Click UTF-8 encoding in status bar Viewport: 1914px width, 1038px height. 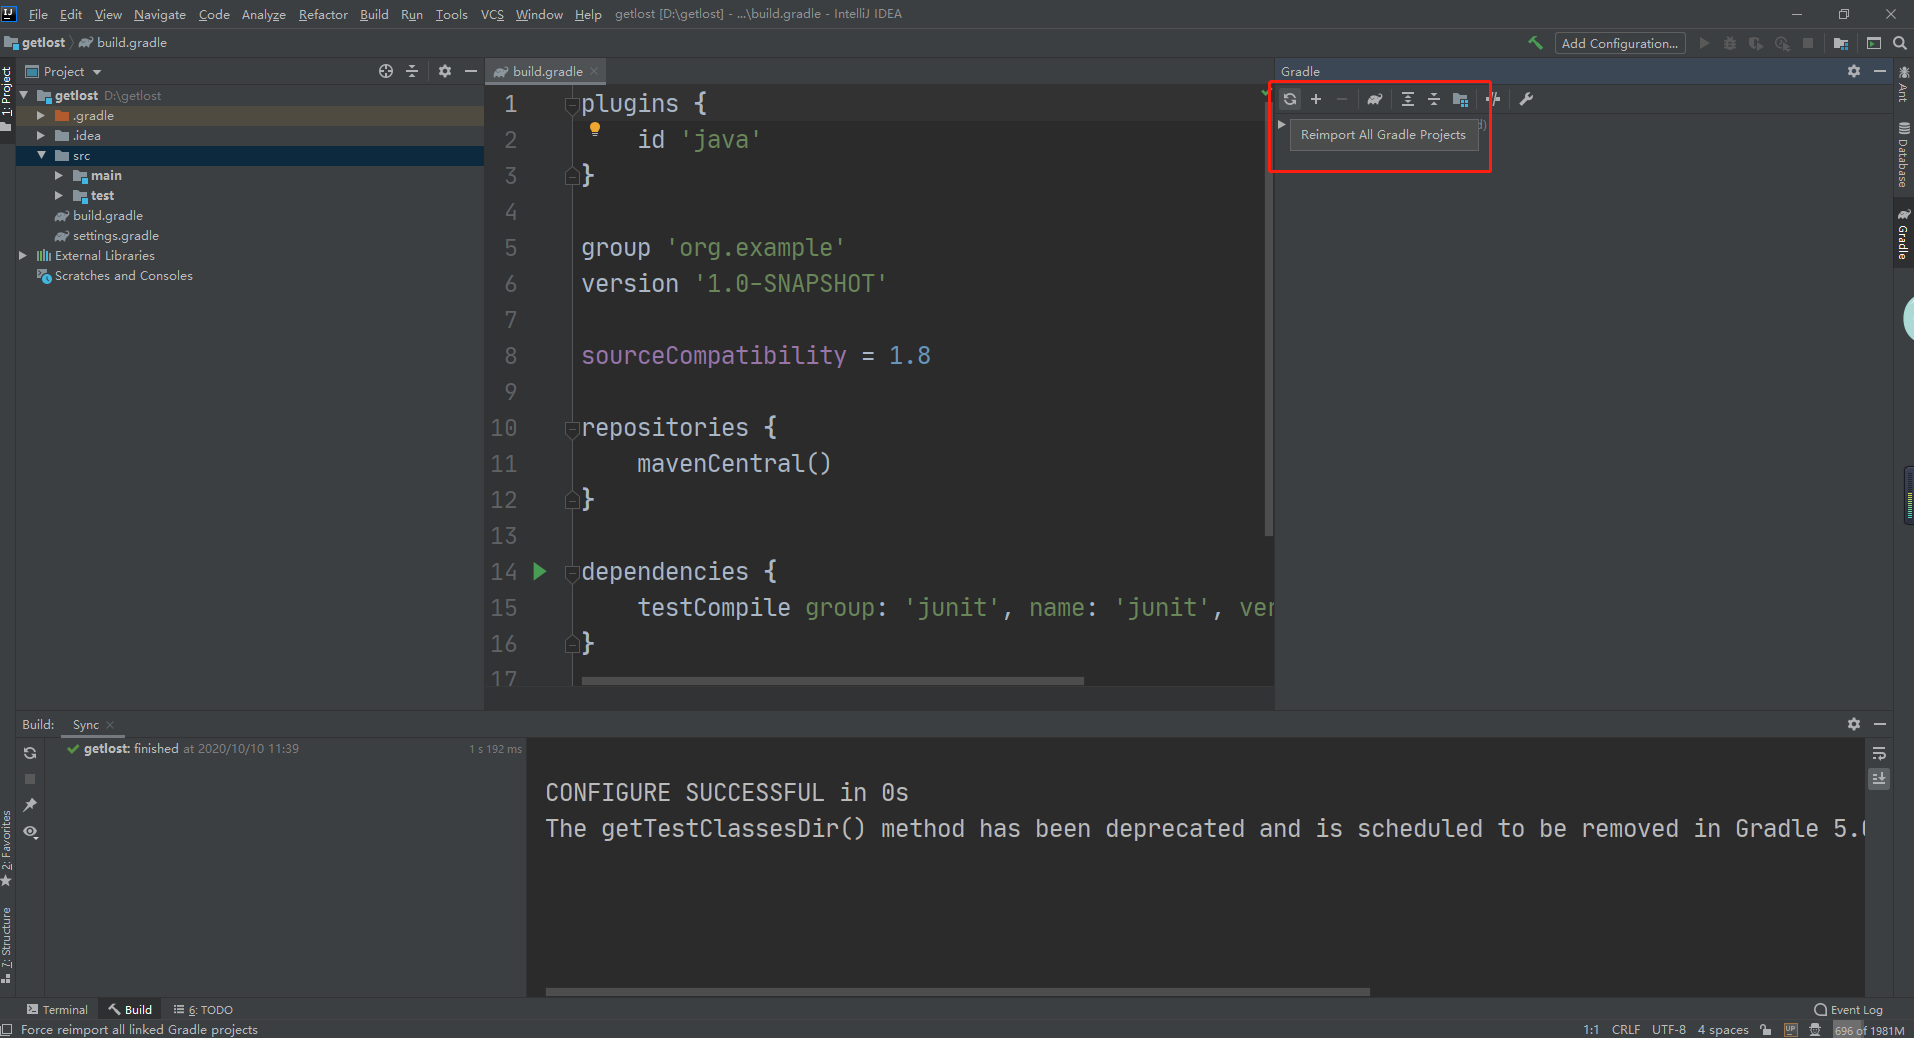tap(1669, 1030)
